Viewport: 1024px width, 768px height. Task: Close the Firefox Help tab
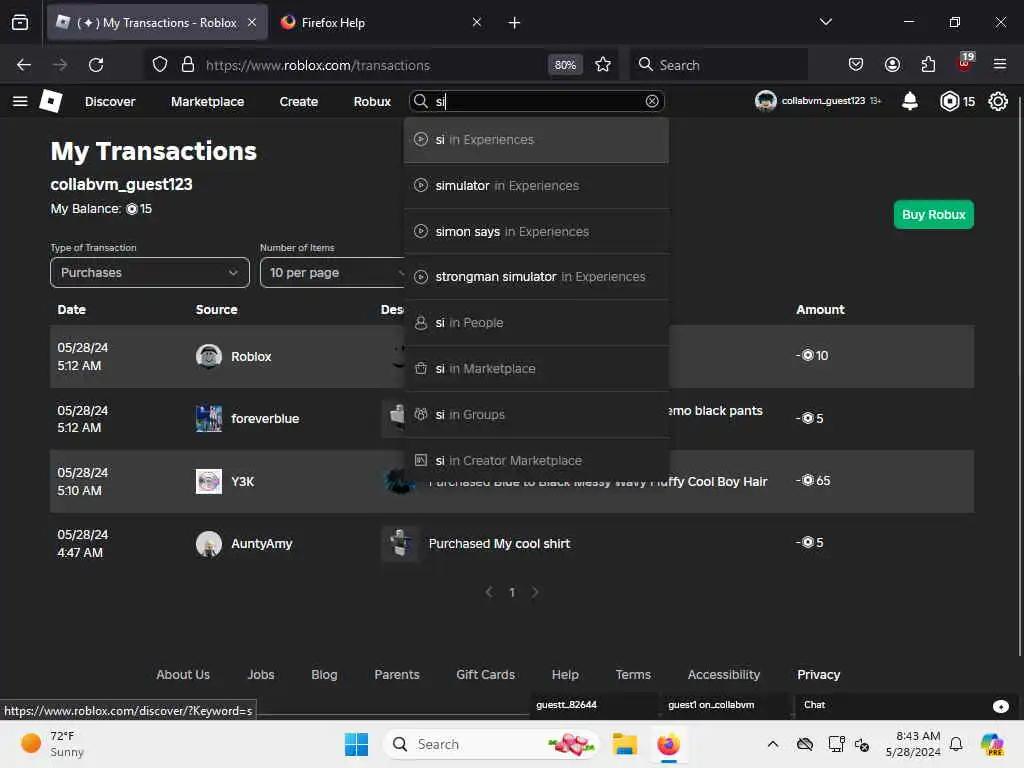pyautogui.click(x=477, y=22)
